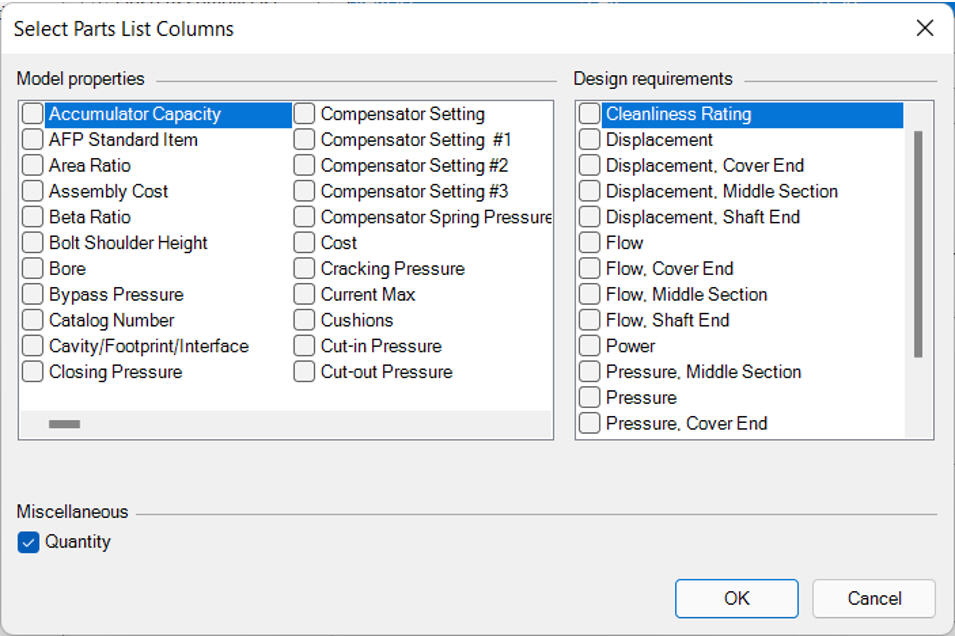Click the Design requirements vertical scrollbar
This screenshot has width=955, height=636.
click(918, 244)
